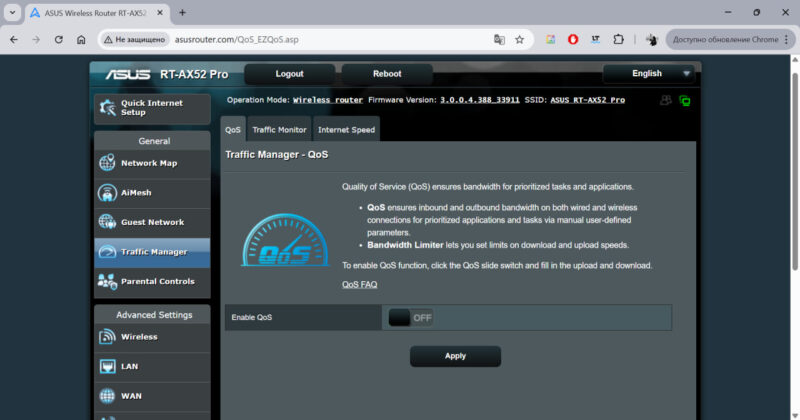Viewport: 800px width, 420px height.
Task: Open Quick Internet Setup wizard icon
Action: click(x=107, y=108)
